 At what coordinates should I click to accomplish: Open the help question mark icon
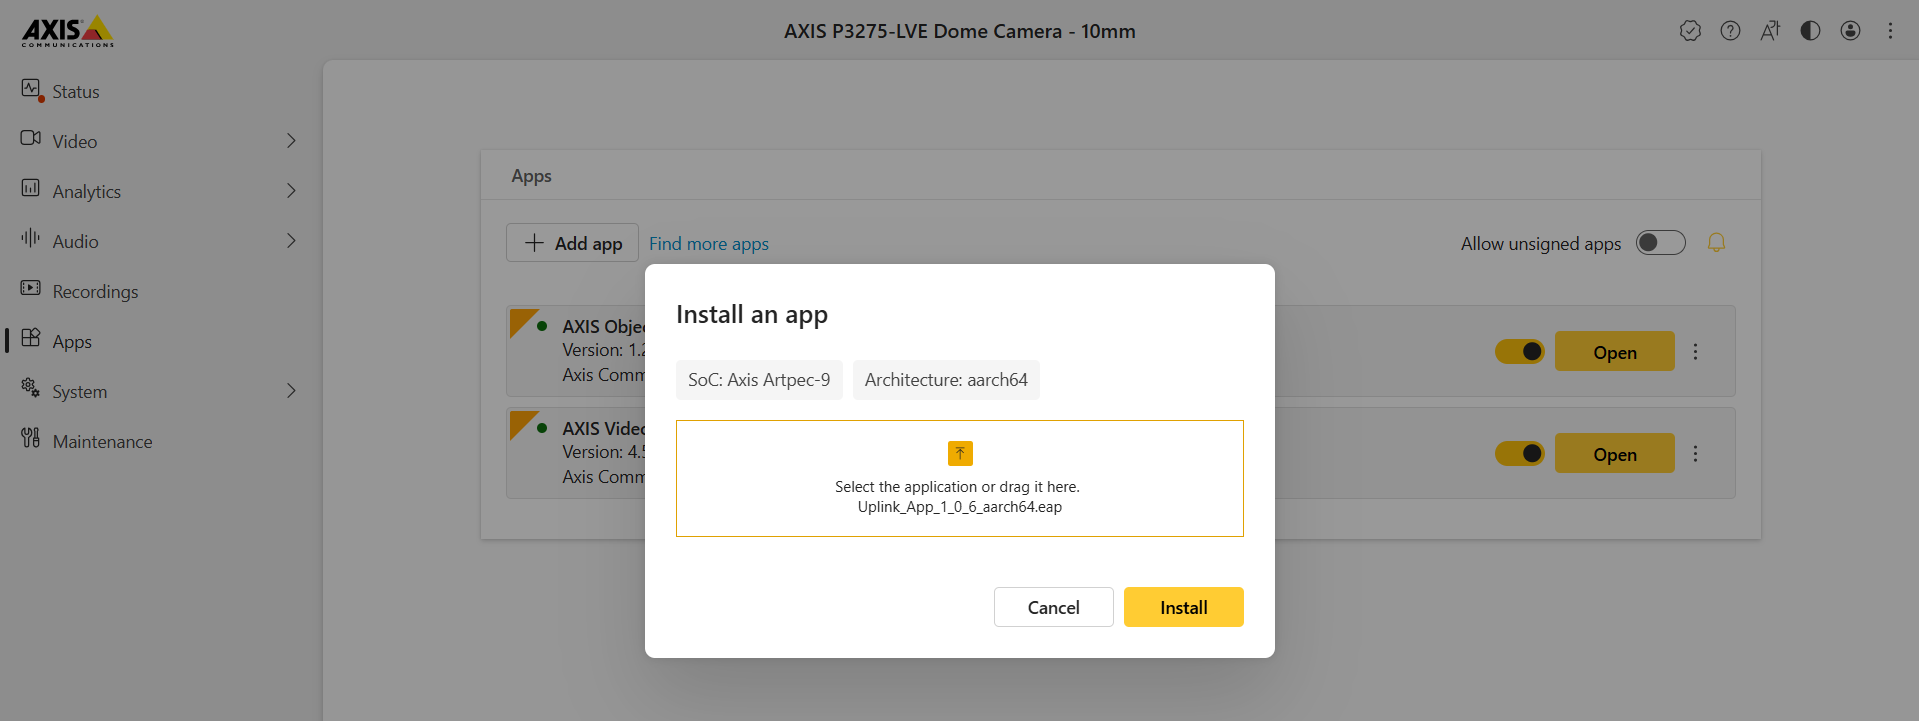(x=1730, y=31)
